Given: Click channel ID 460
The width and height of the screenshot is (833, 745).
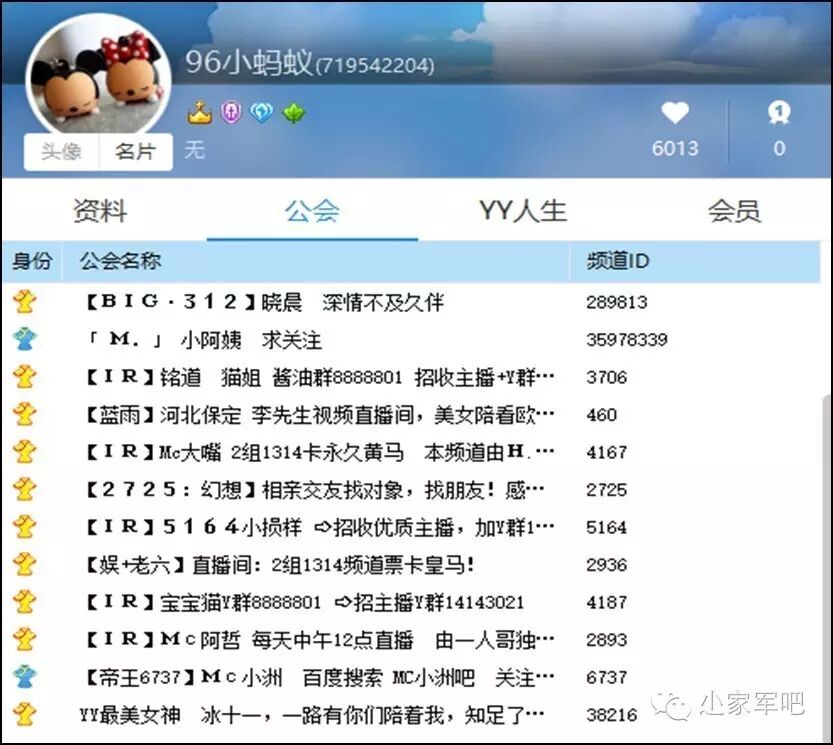Looking at the screenshot, I should pyautogui.click(x=601, y=414).
